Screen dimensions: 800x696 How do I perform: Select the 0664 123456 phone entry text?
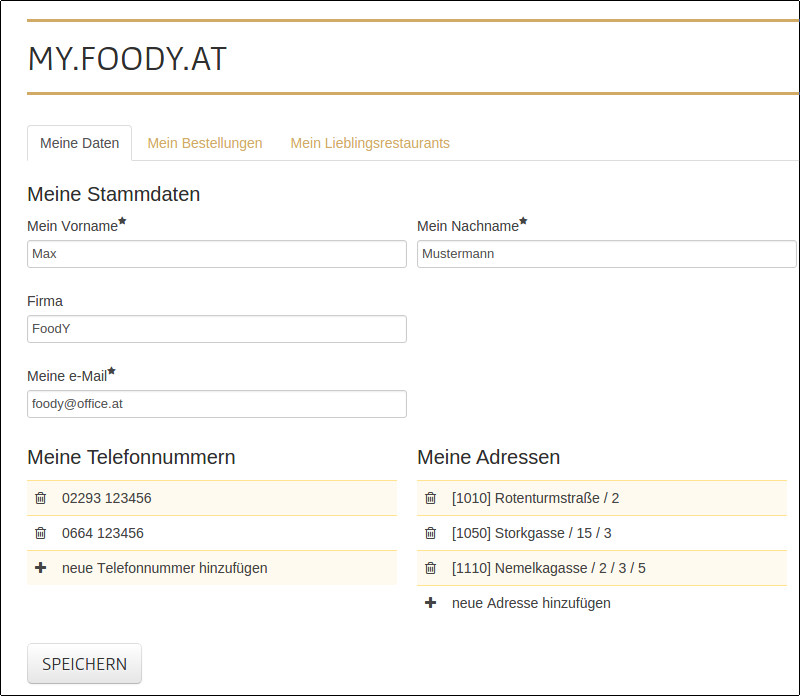tap(103, 533)
